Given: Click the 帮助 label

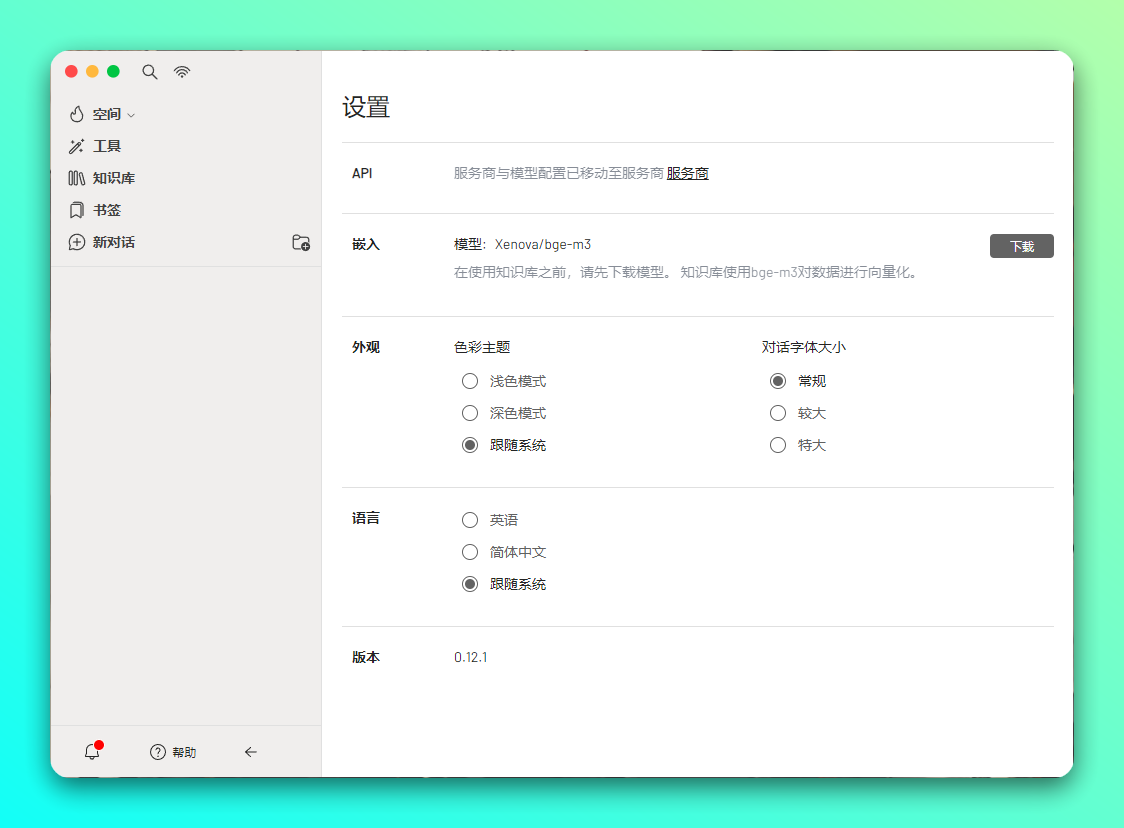Looking at the screenshot, I should (x=184, y=752).
